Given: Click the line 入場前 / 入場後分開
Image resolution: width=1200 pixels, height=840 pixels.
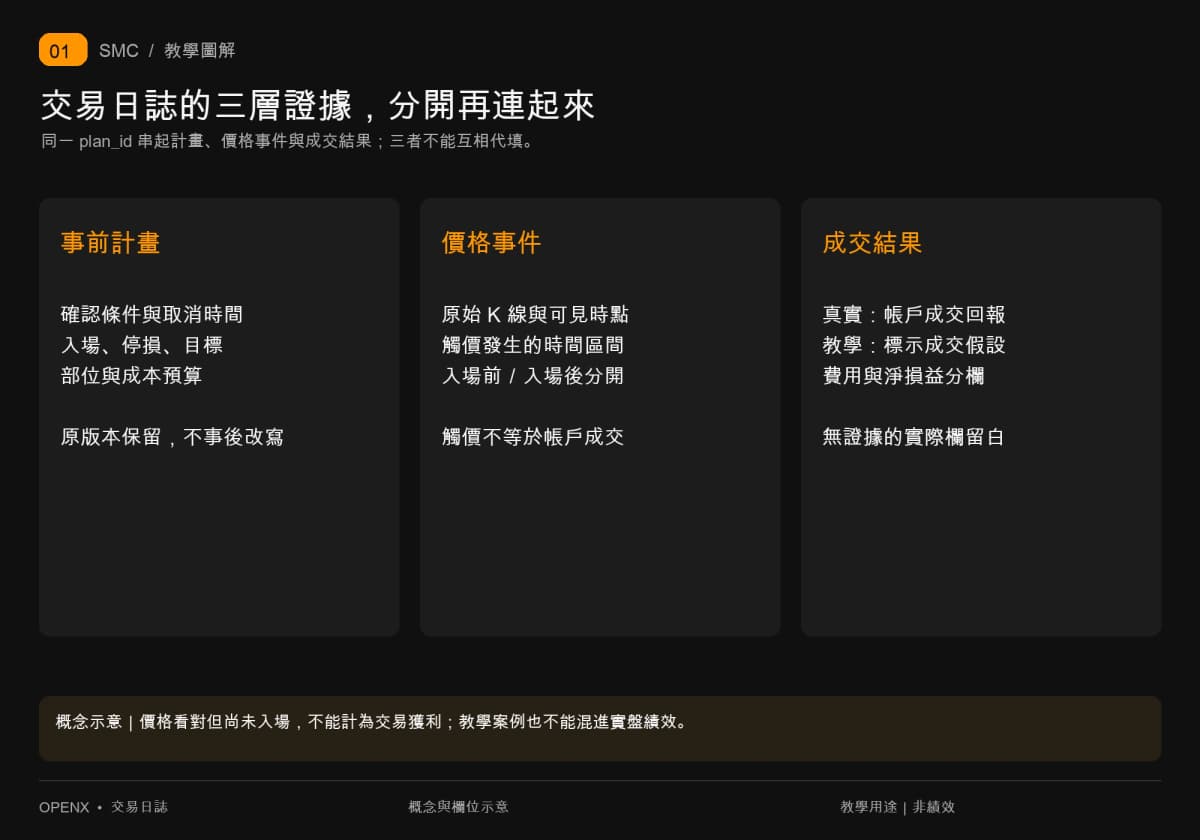Looking at the screenshot, I should click(x=533, y=376).
